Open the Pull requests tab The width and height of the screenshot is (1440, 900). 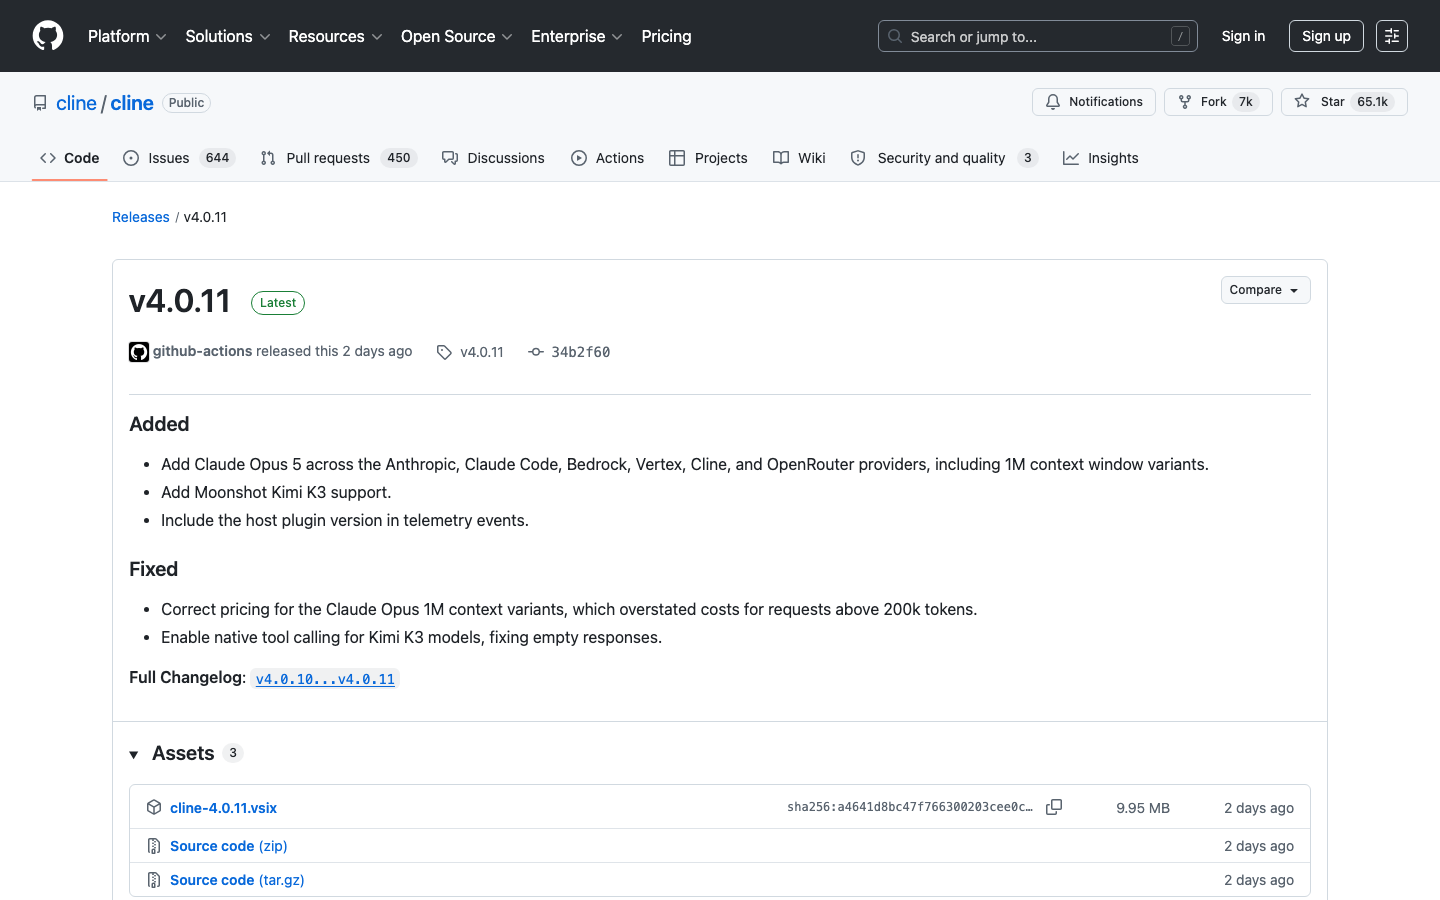click(338, 158)
